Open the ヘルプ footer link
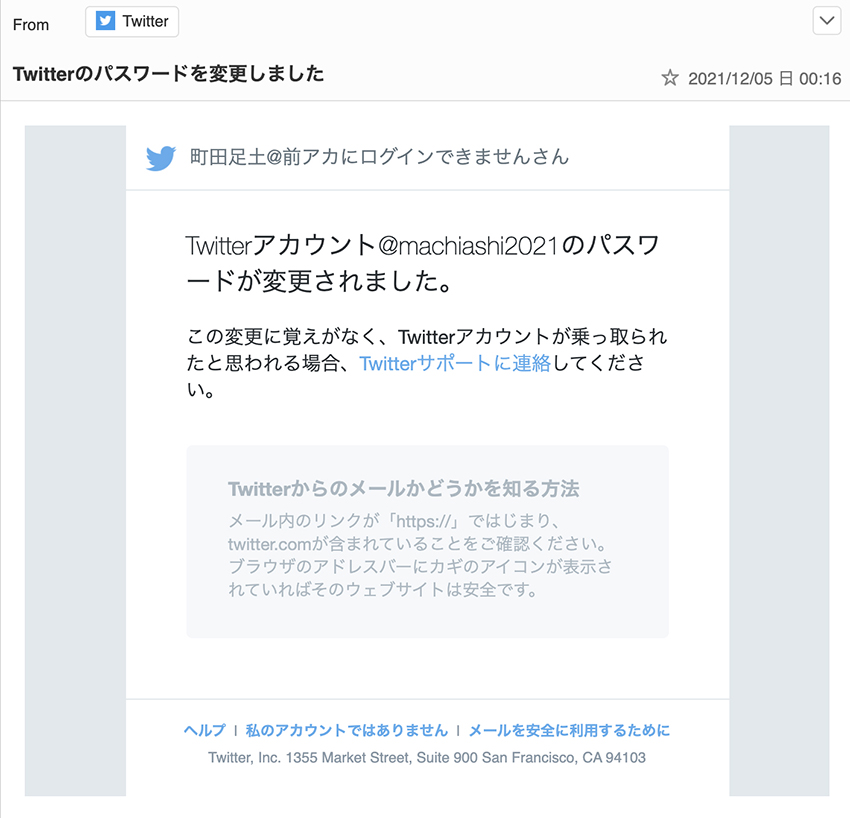 point(204,731)
